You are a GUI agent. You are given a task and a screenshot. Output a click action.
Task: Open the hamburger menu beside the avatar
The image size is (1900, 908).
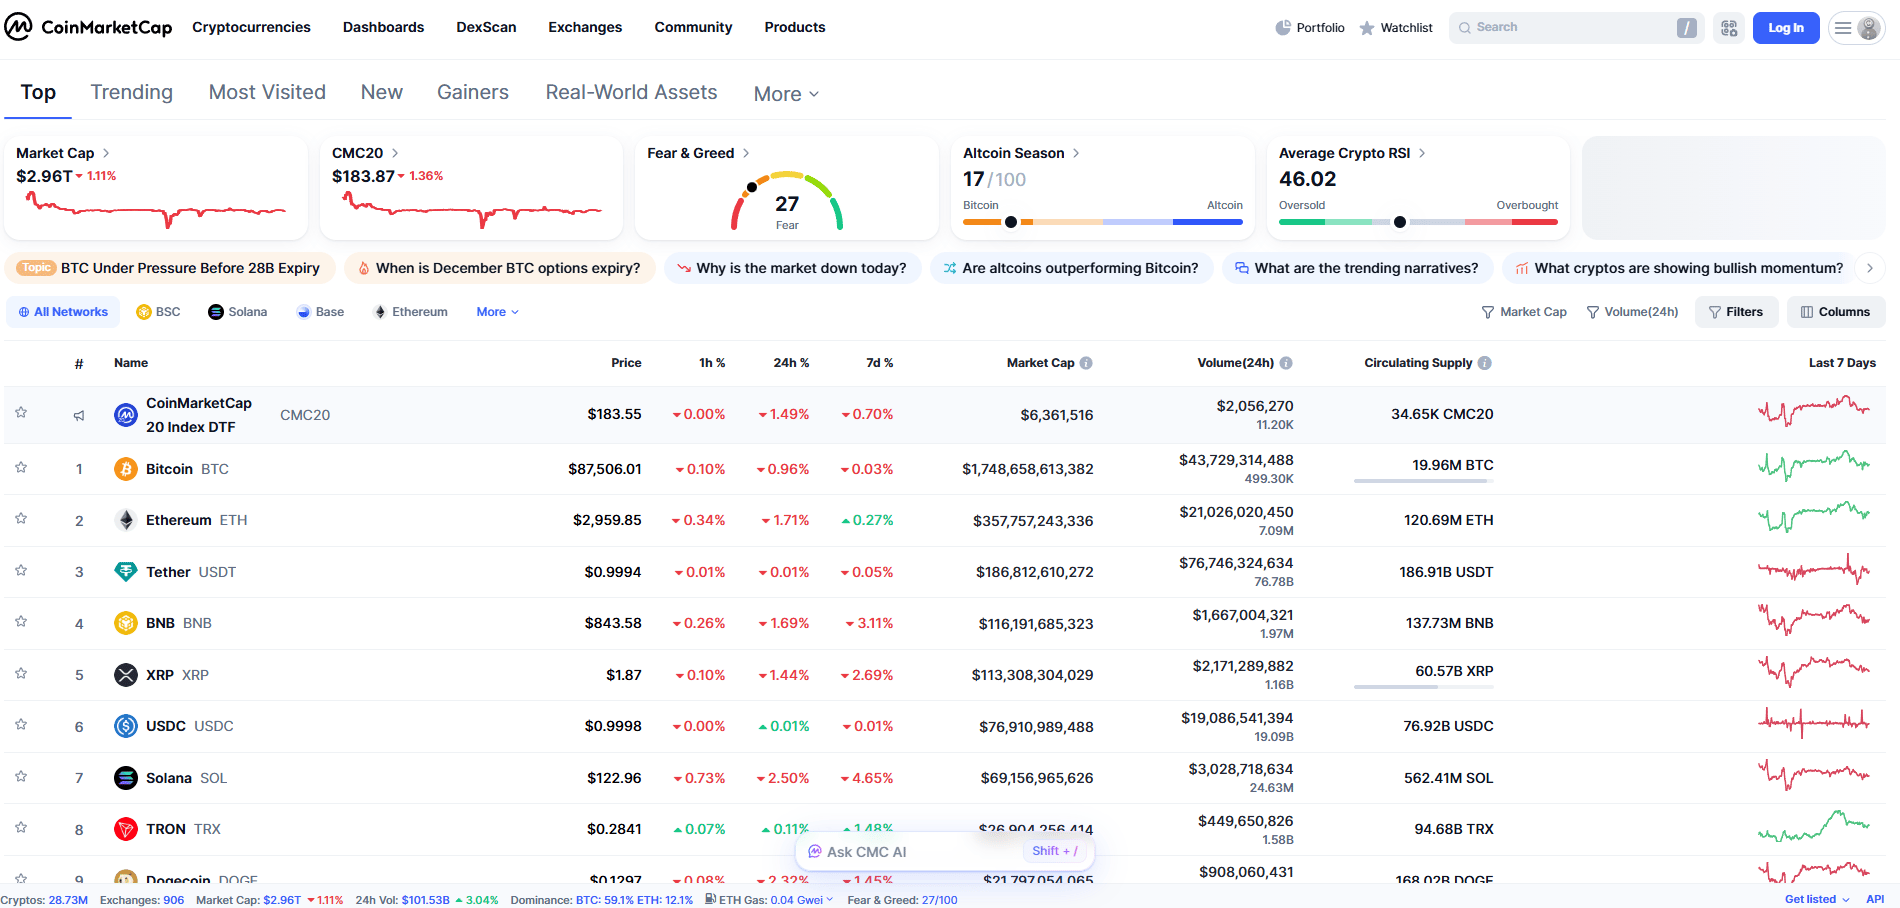(1844, 27)
